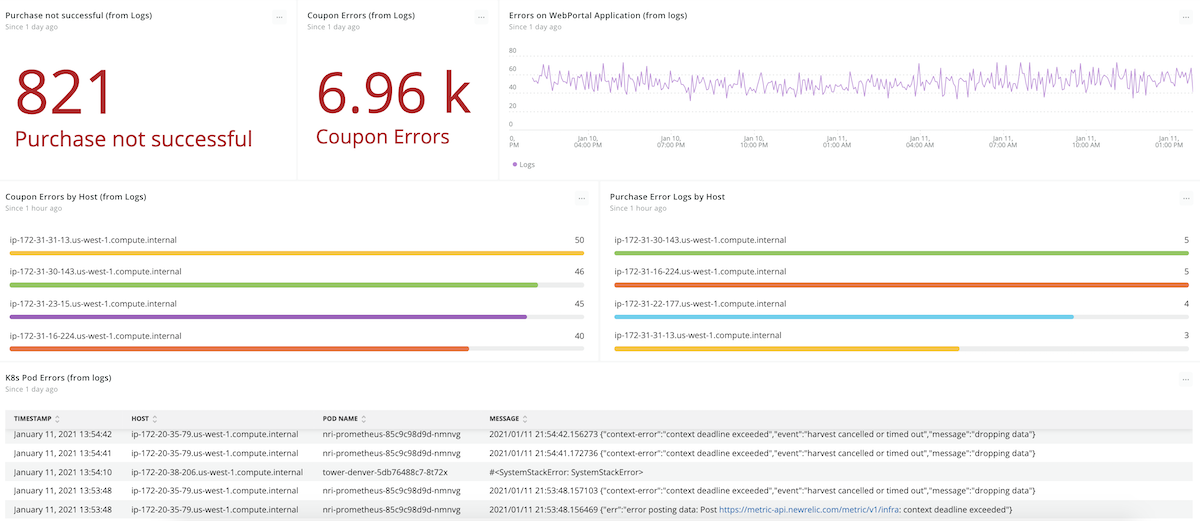This screenshot has width=1200, height=521.
Task: Select timestamp January 11, 2021 13:54:10
Action: pyautogui.click(x=63, y=472)
